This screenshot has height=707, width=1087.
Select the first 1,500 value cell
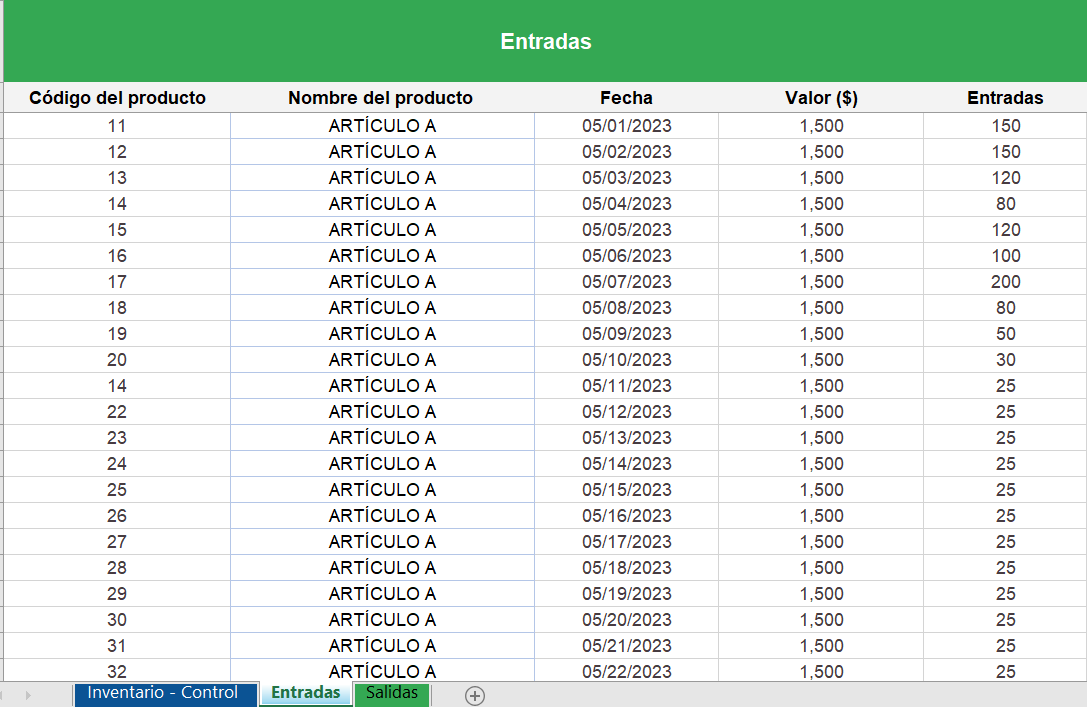tap(820, 126)
